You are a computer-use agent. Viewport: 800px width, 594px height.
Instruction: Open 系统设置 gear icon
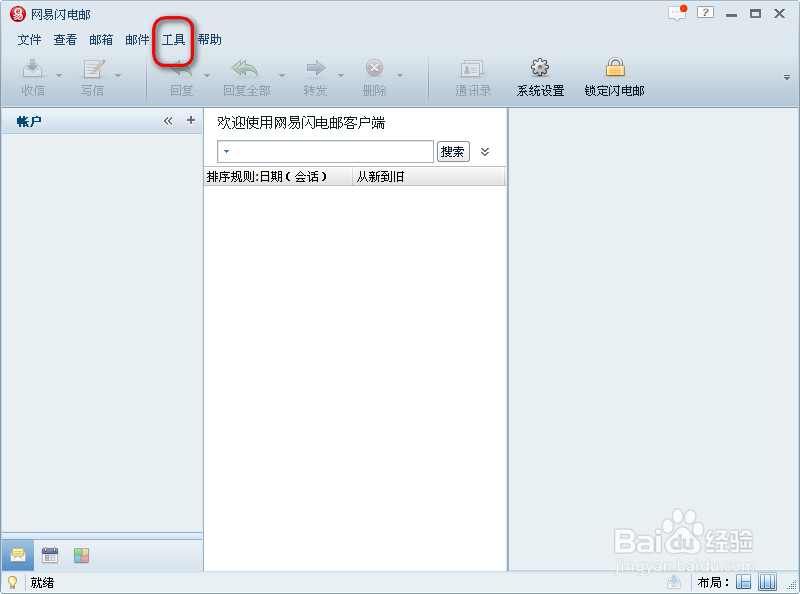pyautogui.click(x=540, y=68)
